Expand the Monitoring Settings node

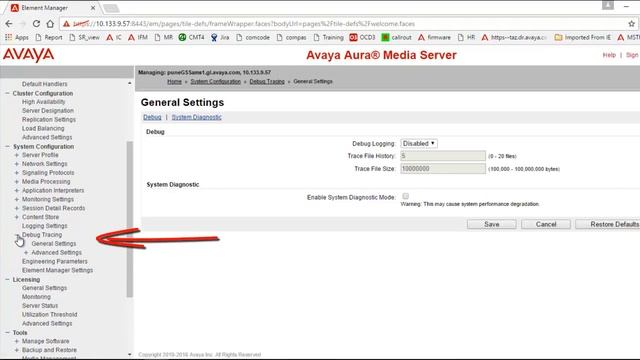point(17,200)
